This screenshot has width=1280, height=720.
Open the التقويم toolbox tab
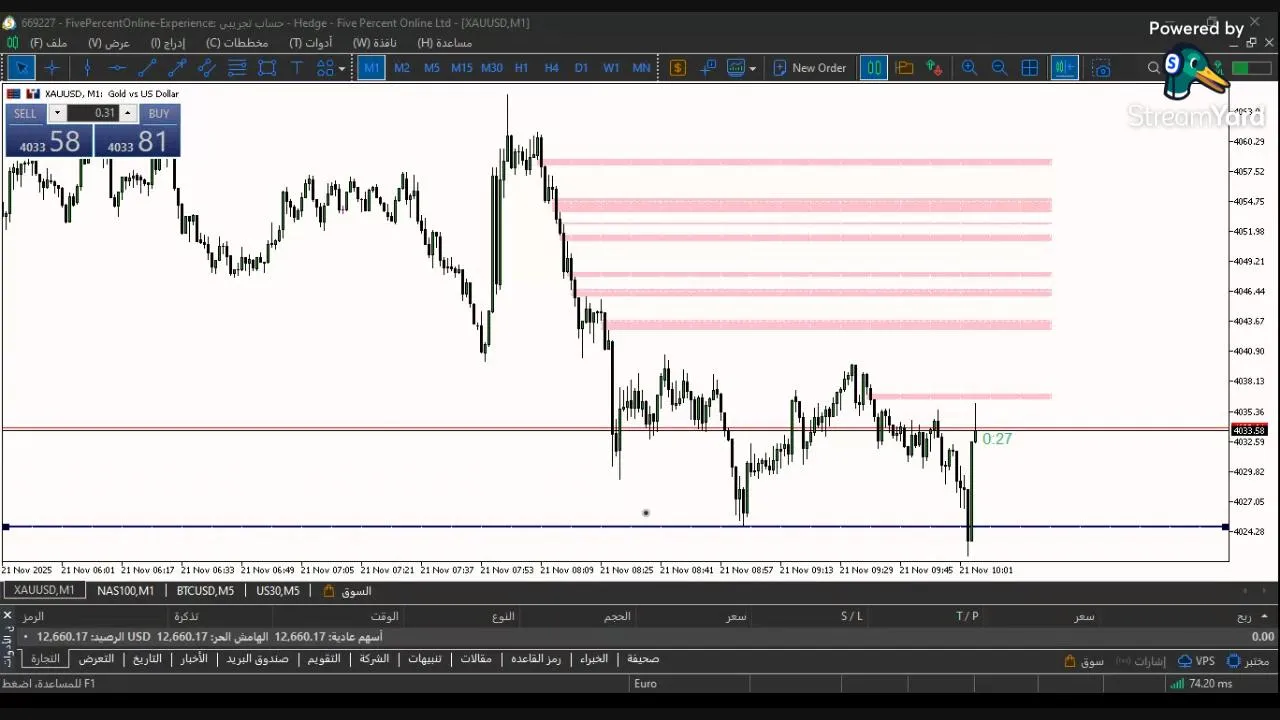[323, 659]
